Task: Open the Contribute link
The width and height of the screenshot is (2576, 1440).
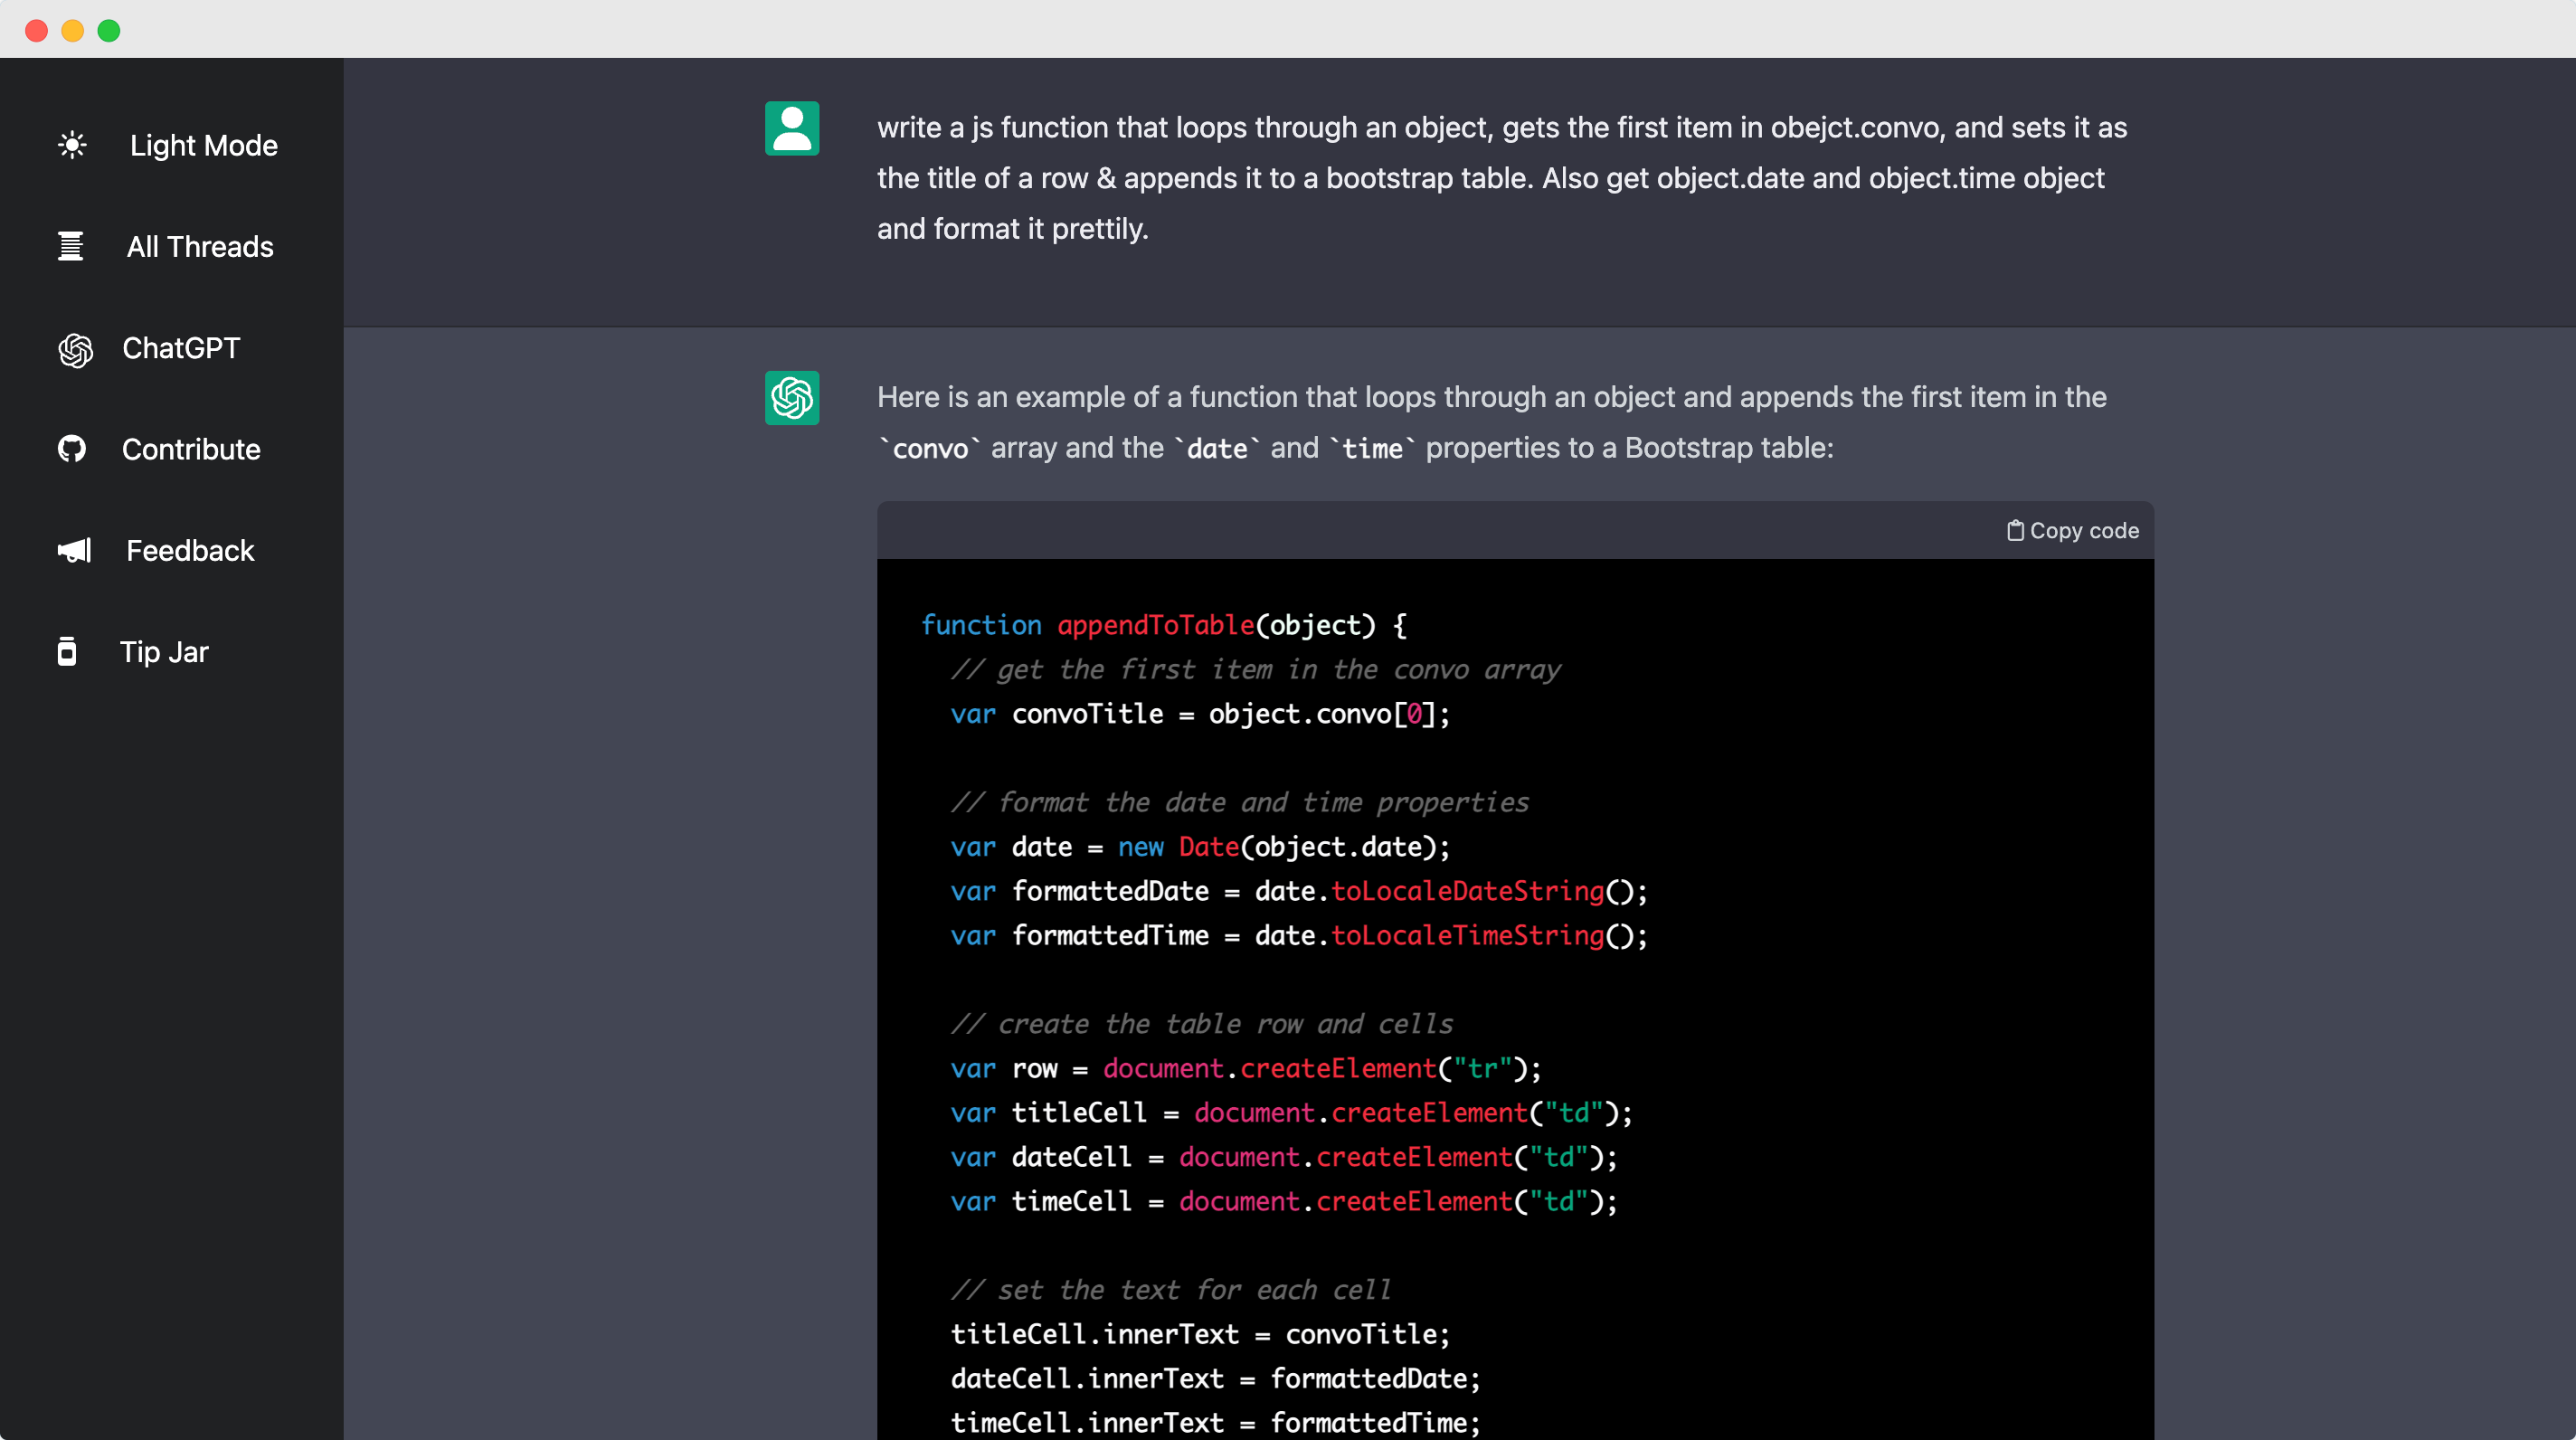Action: pyautogui.click(x=191, y=450)
